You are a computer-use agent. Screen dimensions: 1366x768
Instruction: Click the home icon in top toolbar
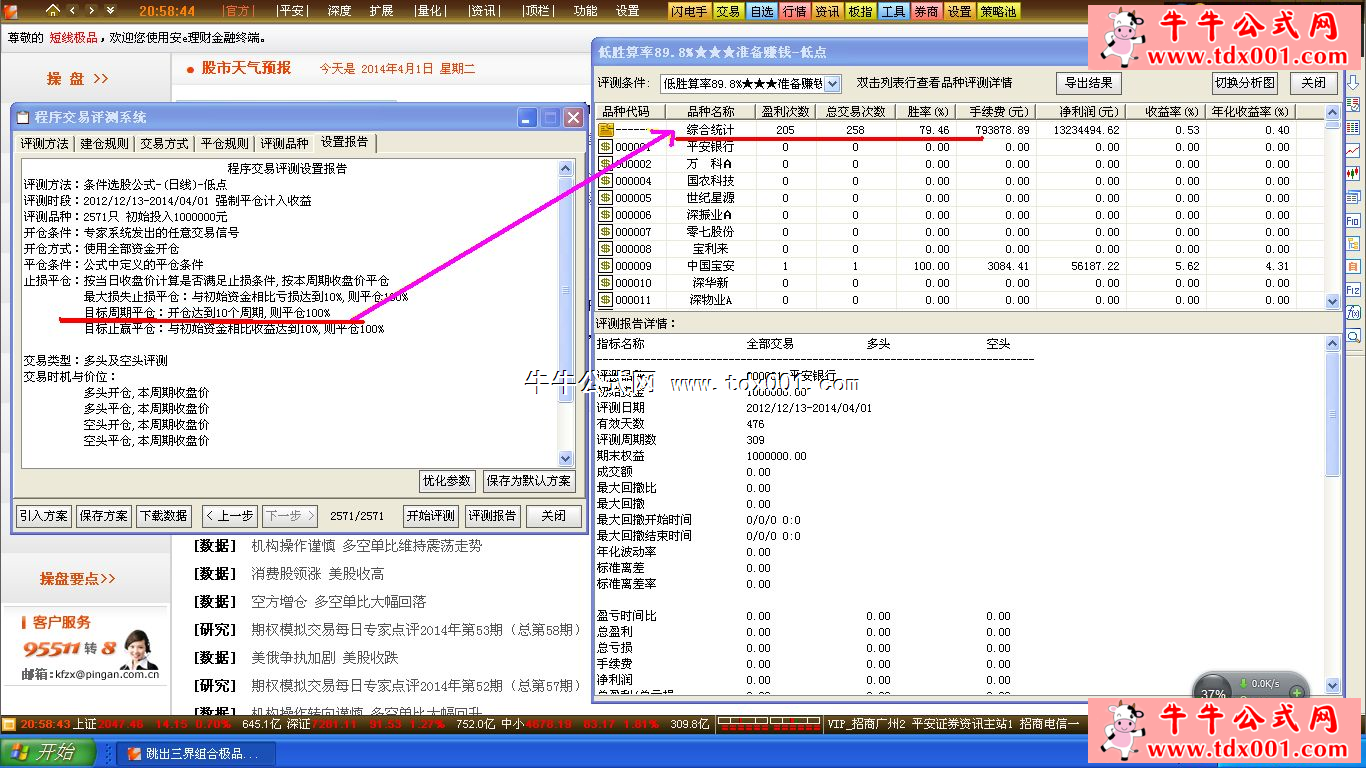[x=52, y=11]
